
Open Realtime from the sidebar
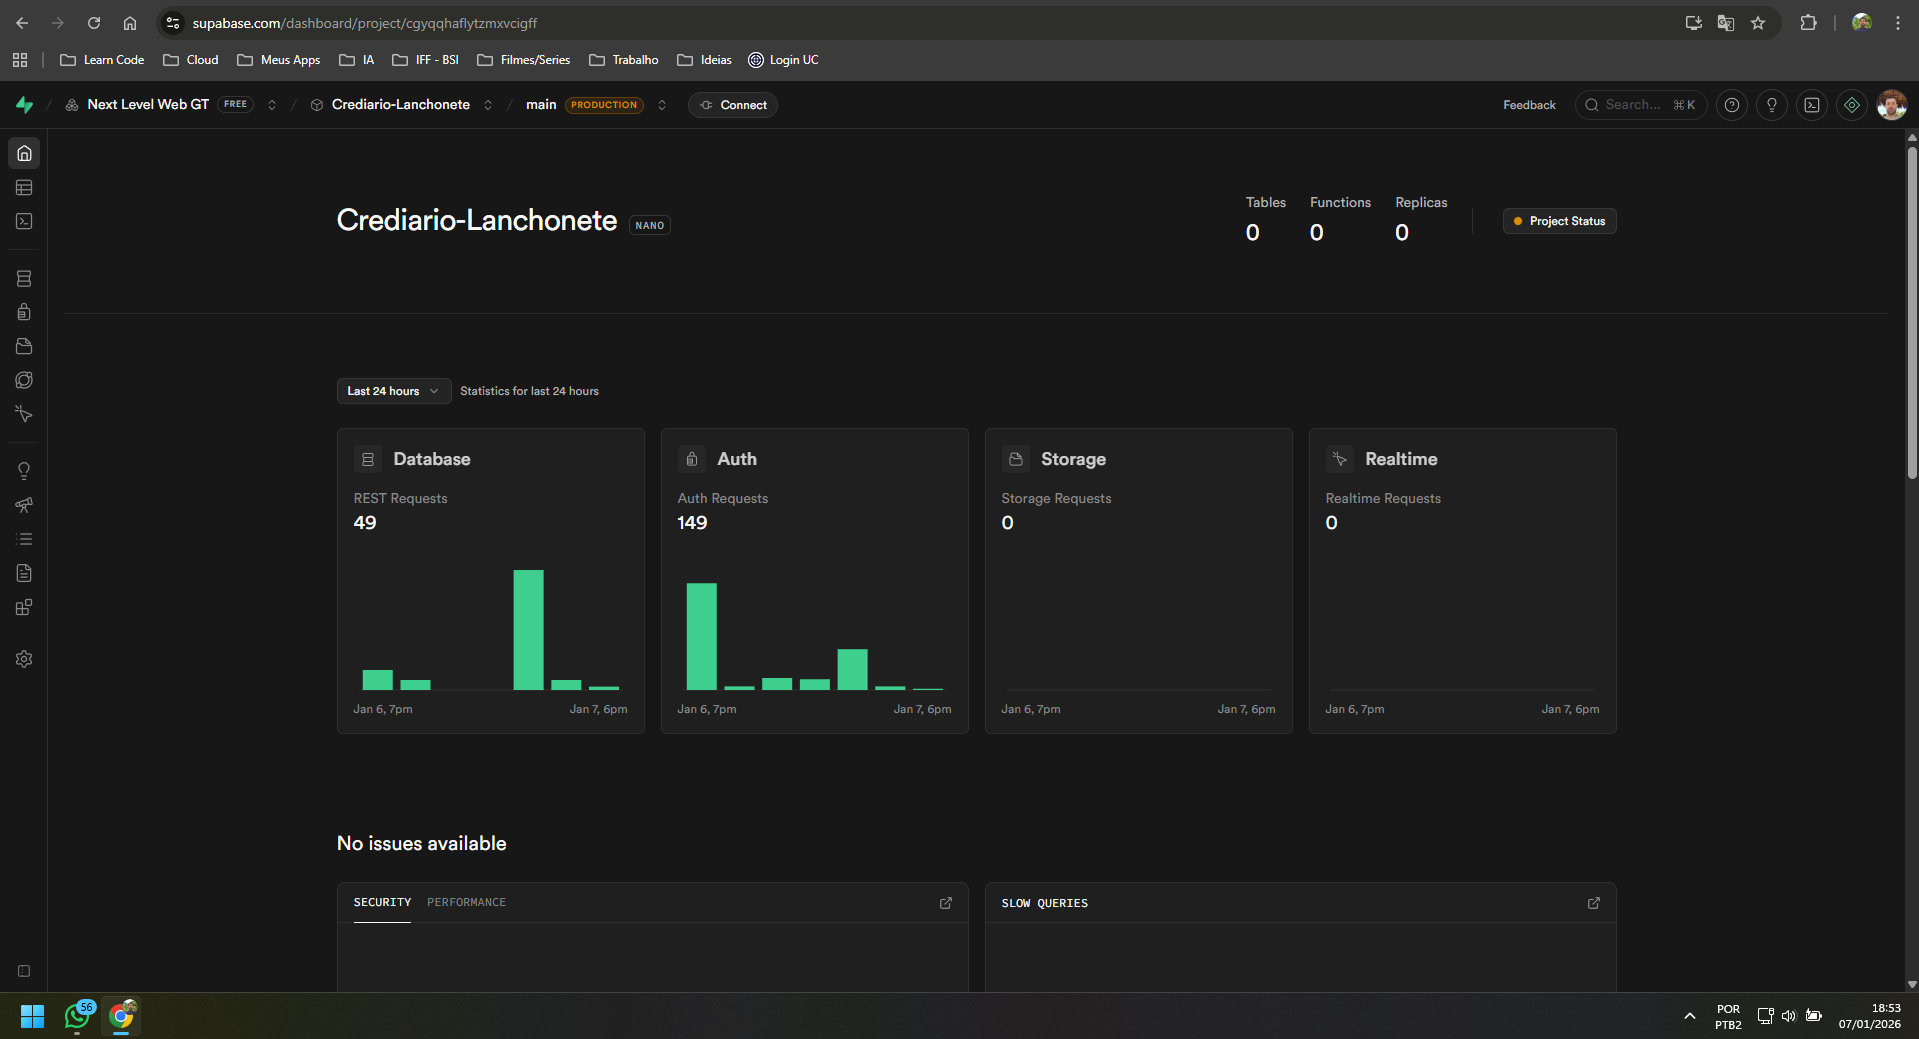24,414
